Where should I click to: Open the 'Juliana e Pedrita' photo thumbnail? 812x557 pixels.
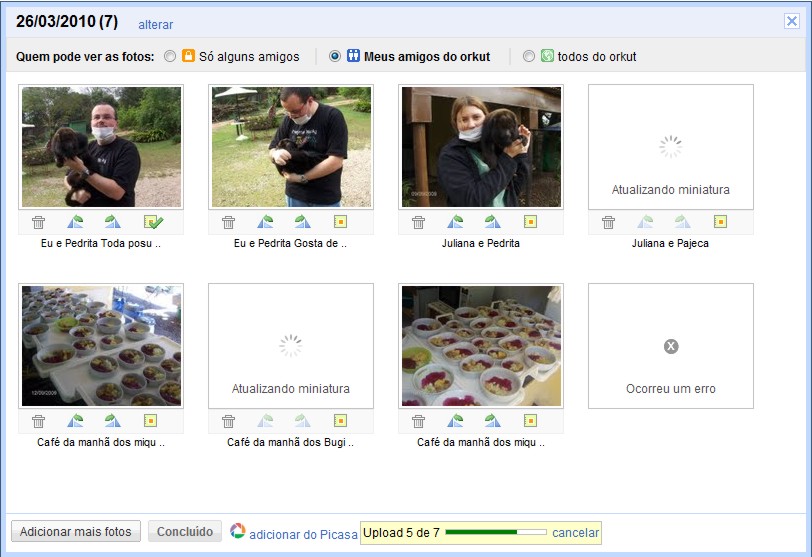481,146
